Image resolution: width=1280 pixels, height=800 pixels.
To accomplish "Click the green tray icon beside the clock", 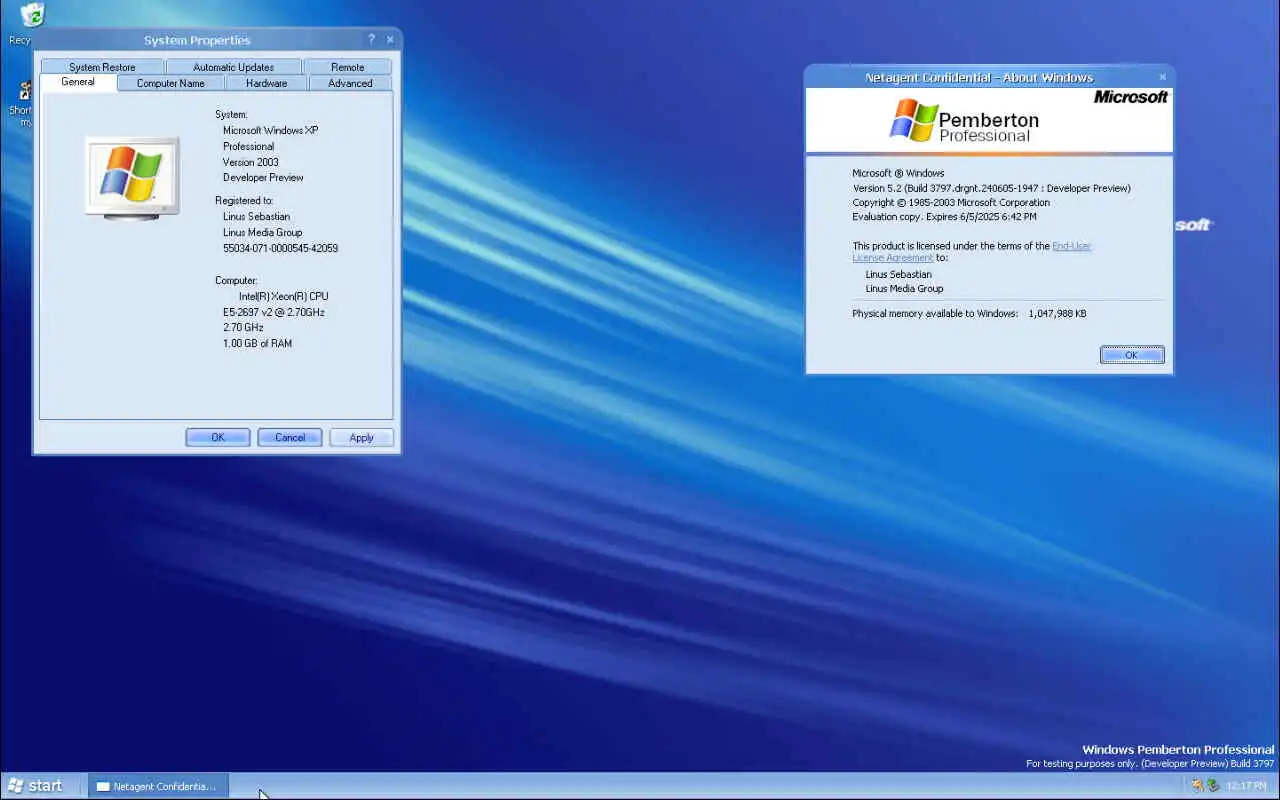I will pyautogui.click(x=1213, y=785).
